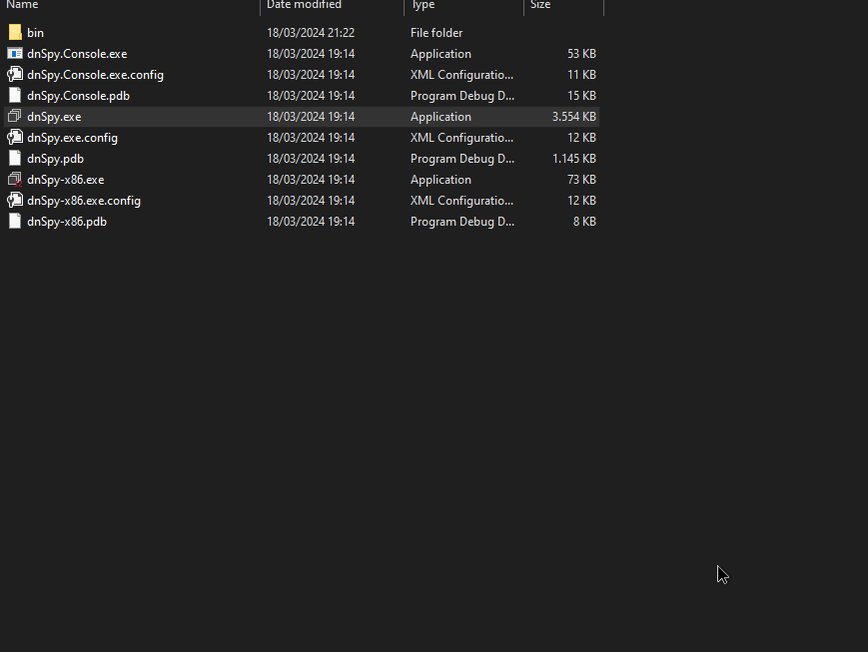This screenshot has width=868, height=652.
Task: Click the File folder type cell
Action: pyautogui.click(x=436, y=33)
